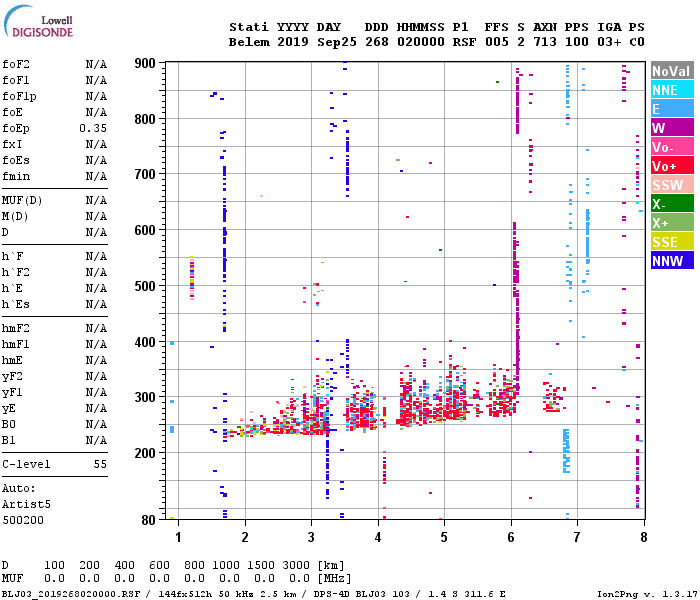Click the AXN value 713

tap(545, 42)
